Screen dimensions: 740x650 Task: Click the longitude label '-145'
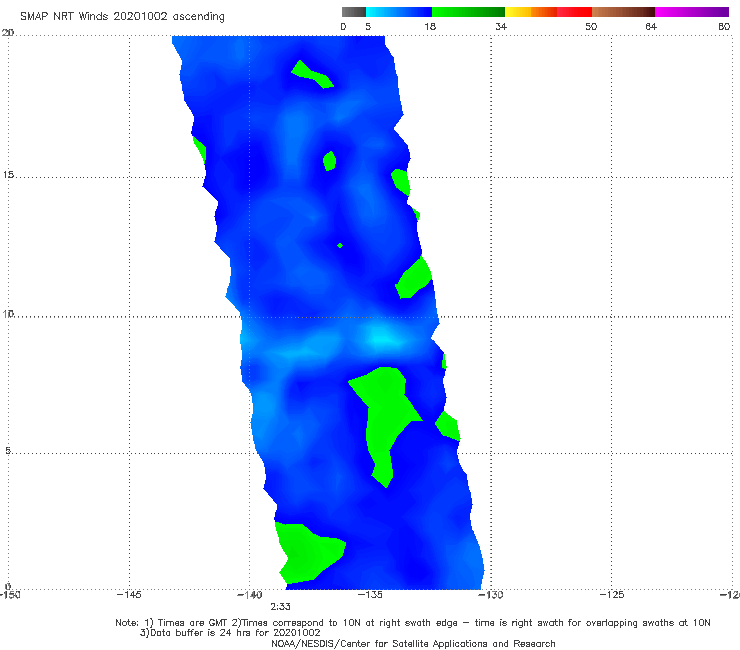pyautogui.click(x=129, y=595)
